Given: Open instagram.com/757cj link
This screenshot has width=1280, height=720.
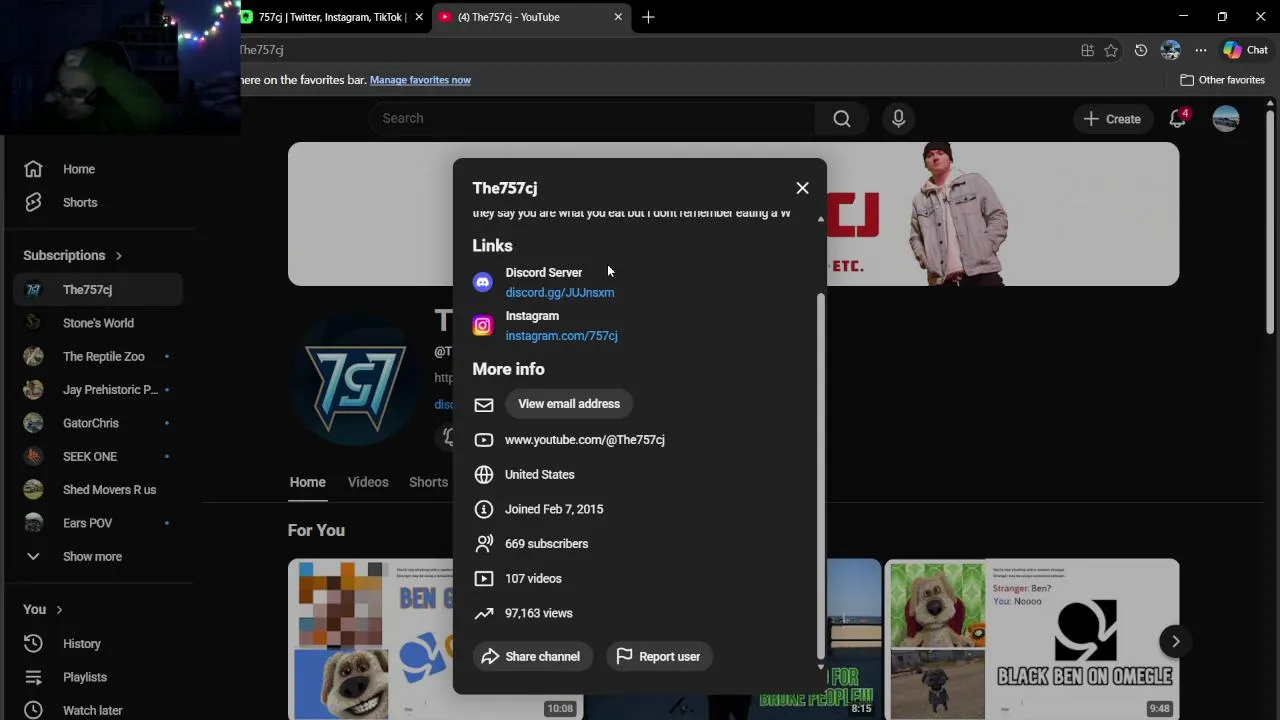Looking at the screenshot, I should click(561, 336).
